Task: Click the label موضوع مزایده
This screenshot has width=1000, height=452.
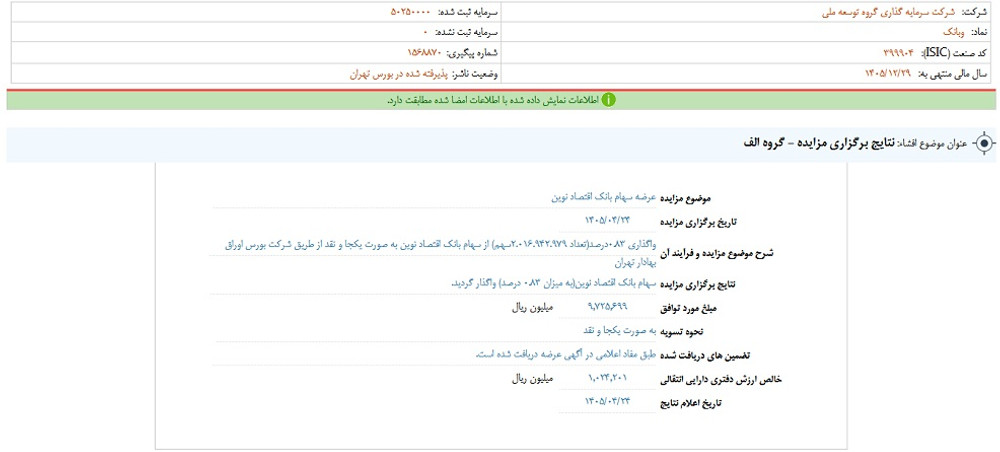Action: point(684,199)
